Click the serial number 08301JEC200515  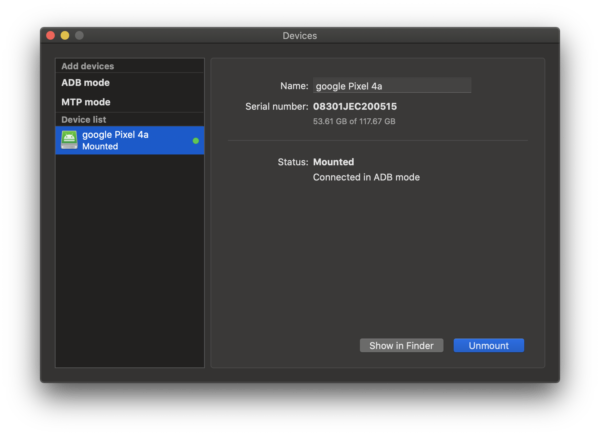(x=355, y=106)
